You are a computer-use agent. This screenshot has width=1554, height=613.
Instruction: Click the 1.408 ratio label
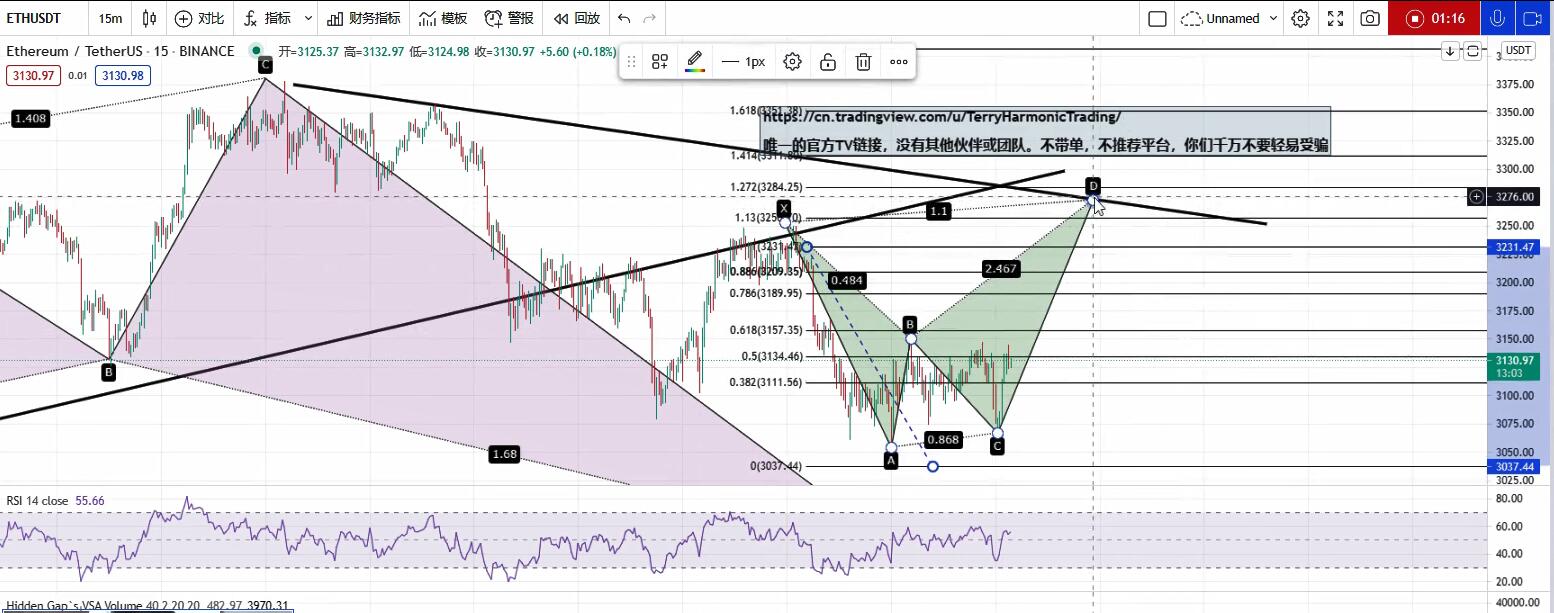tap(30, 119)
